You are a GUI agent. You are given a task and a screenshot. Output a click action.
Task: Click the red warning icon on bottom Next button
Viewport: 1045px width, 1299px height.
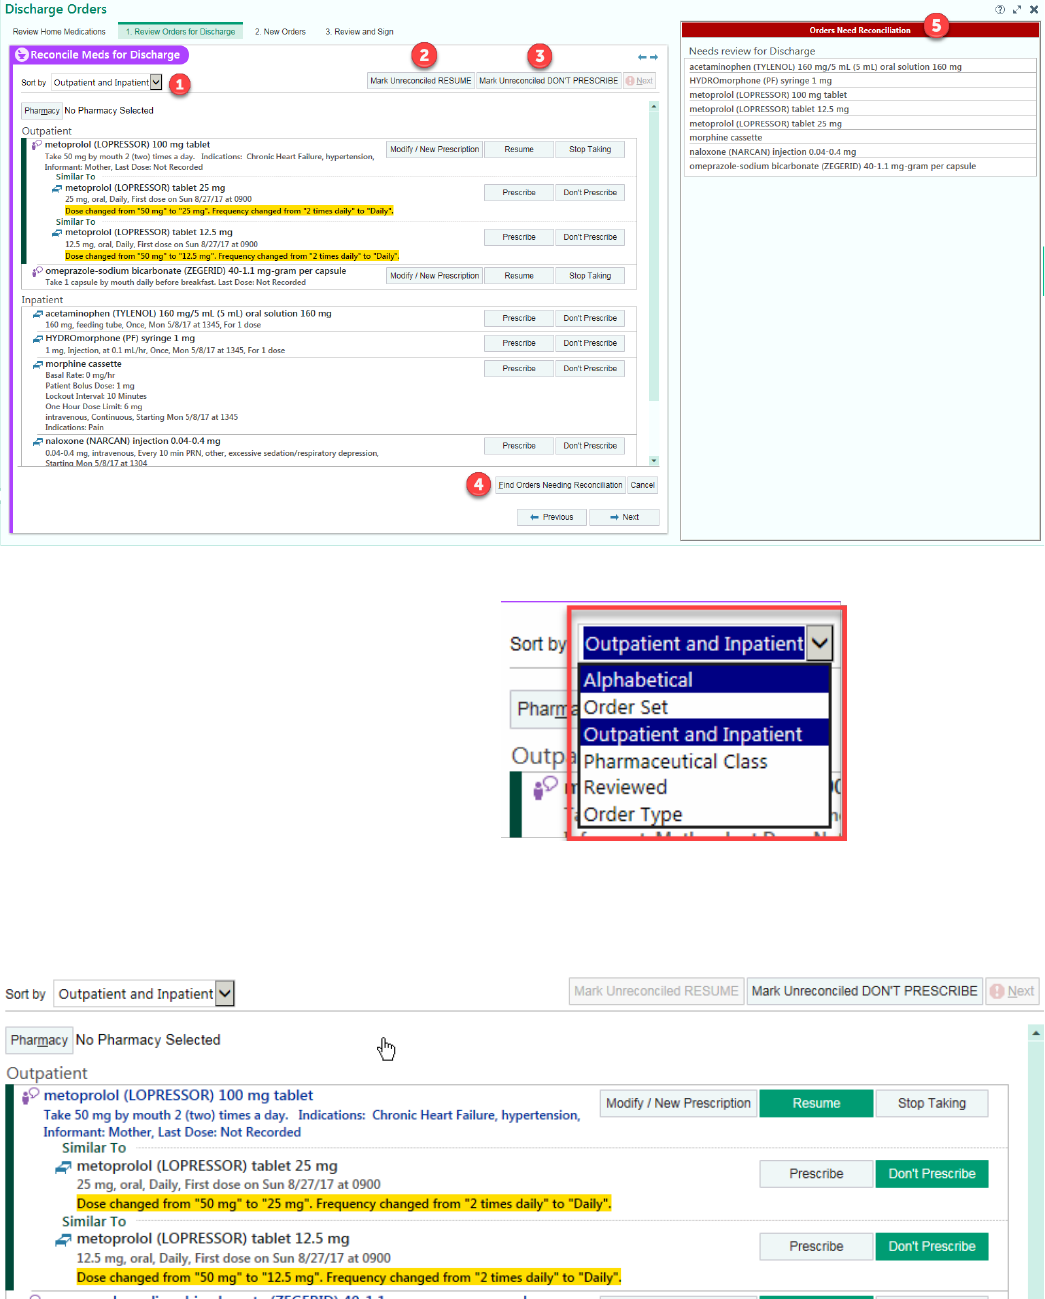point(996,991)
